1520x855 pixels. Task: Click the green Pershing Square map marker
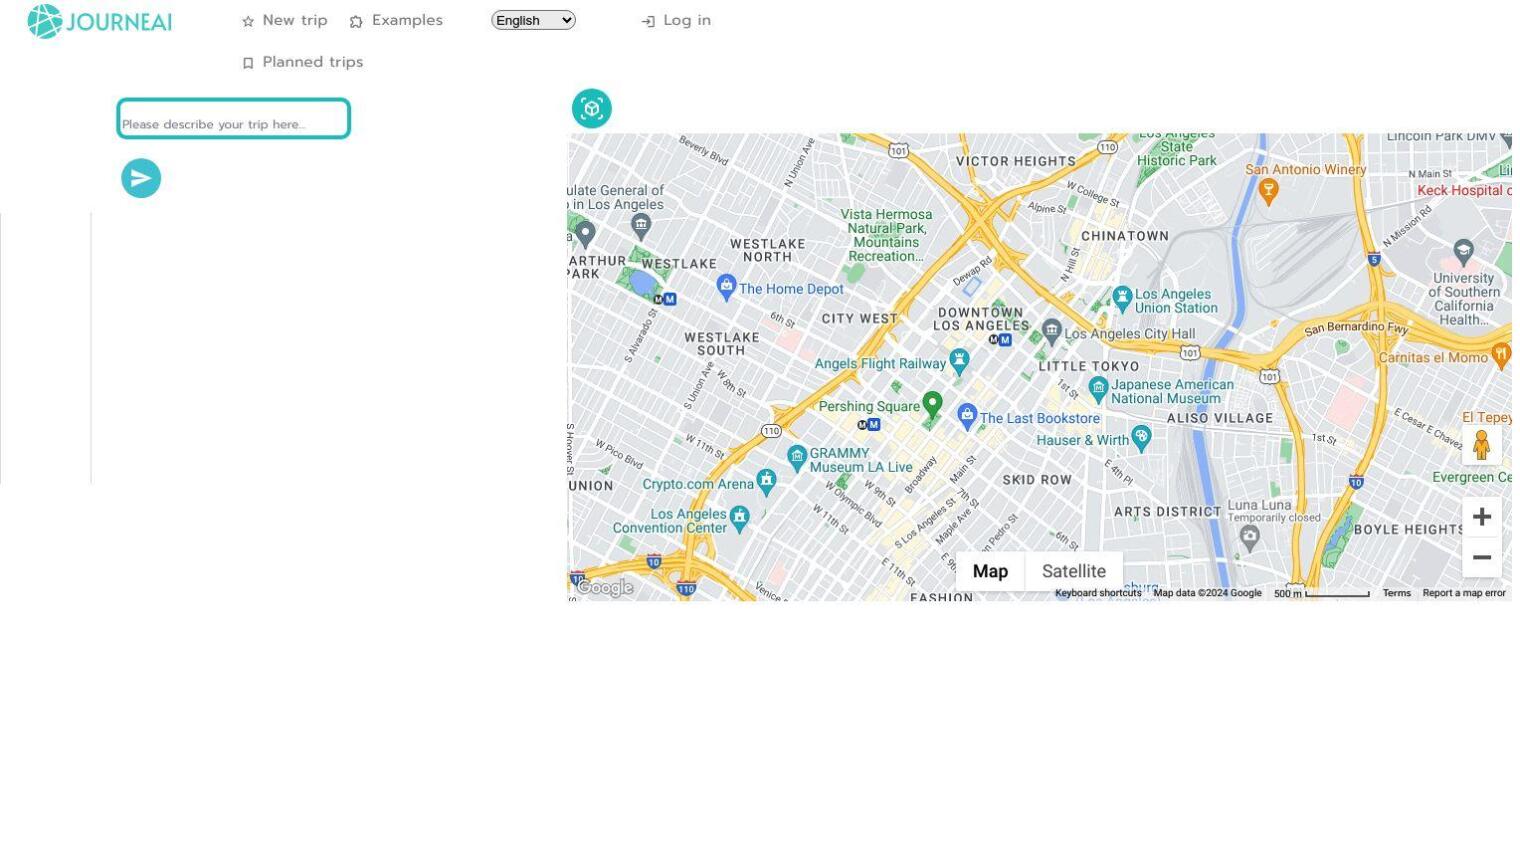tap(932, 405)
